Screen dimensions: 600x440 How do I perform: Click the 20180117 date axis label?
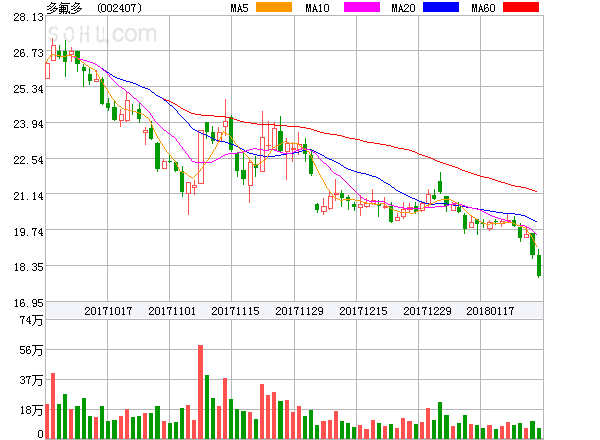(x=491, y=311)
